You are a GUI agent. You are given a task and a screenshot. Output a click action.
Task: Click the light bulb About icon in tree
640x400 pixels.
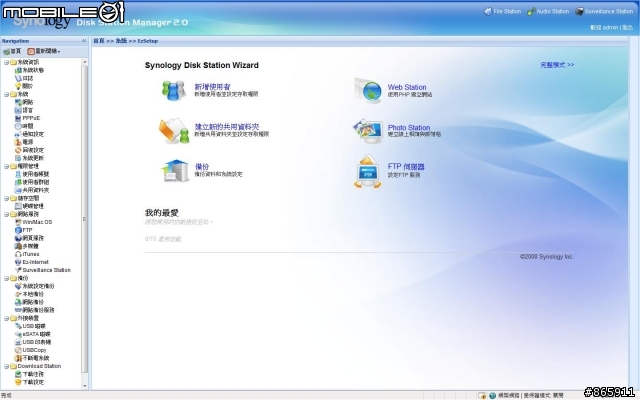click(x=18, y=86)
